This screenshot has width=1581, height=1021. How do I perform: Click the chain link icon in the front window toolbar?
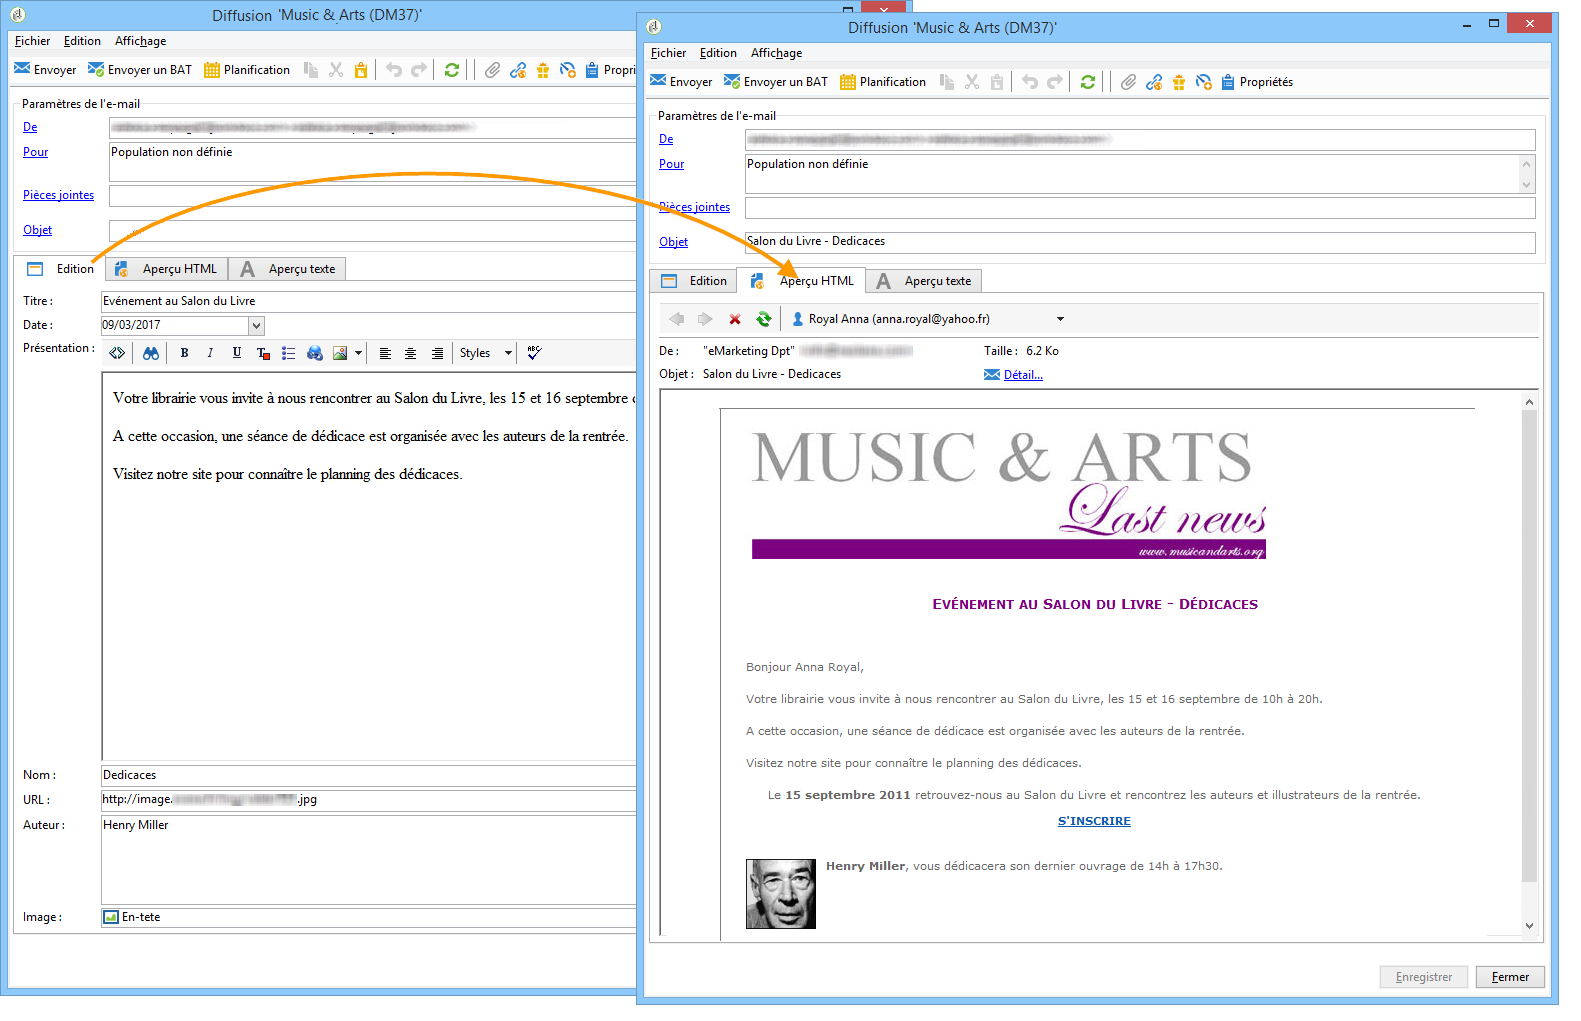[1154, 82]
